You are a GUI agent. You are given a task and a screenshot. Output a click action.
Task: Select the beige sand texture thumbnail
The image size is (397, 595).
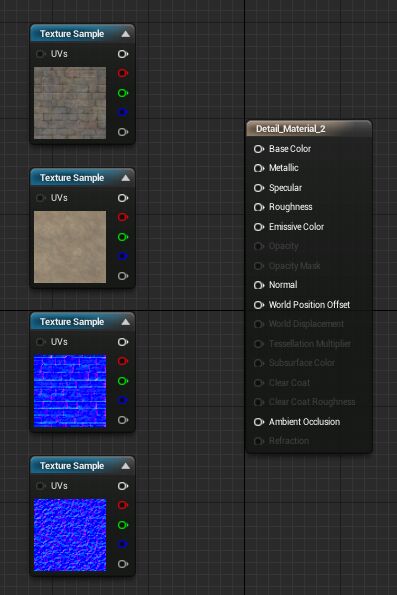click(70, 247)
